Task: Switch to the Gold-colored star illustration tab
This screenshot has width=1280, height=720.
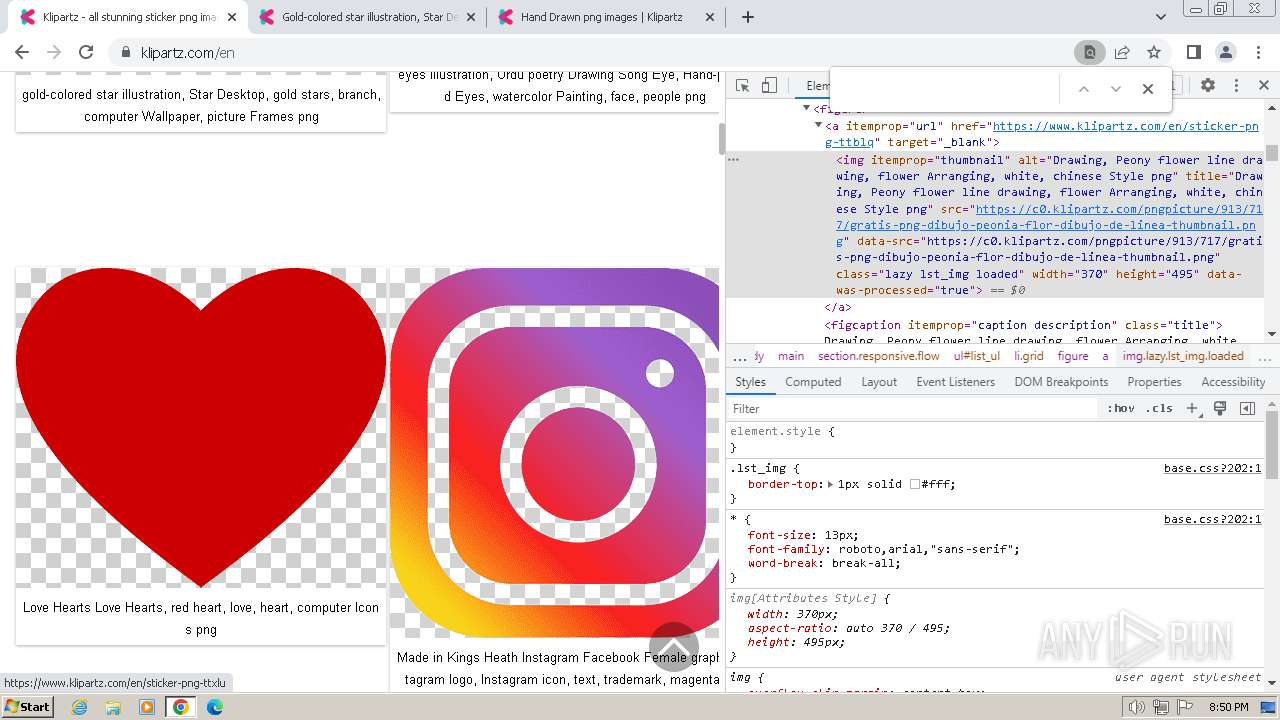Action: [x=369, y=17]
